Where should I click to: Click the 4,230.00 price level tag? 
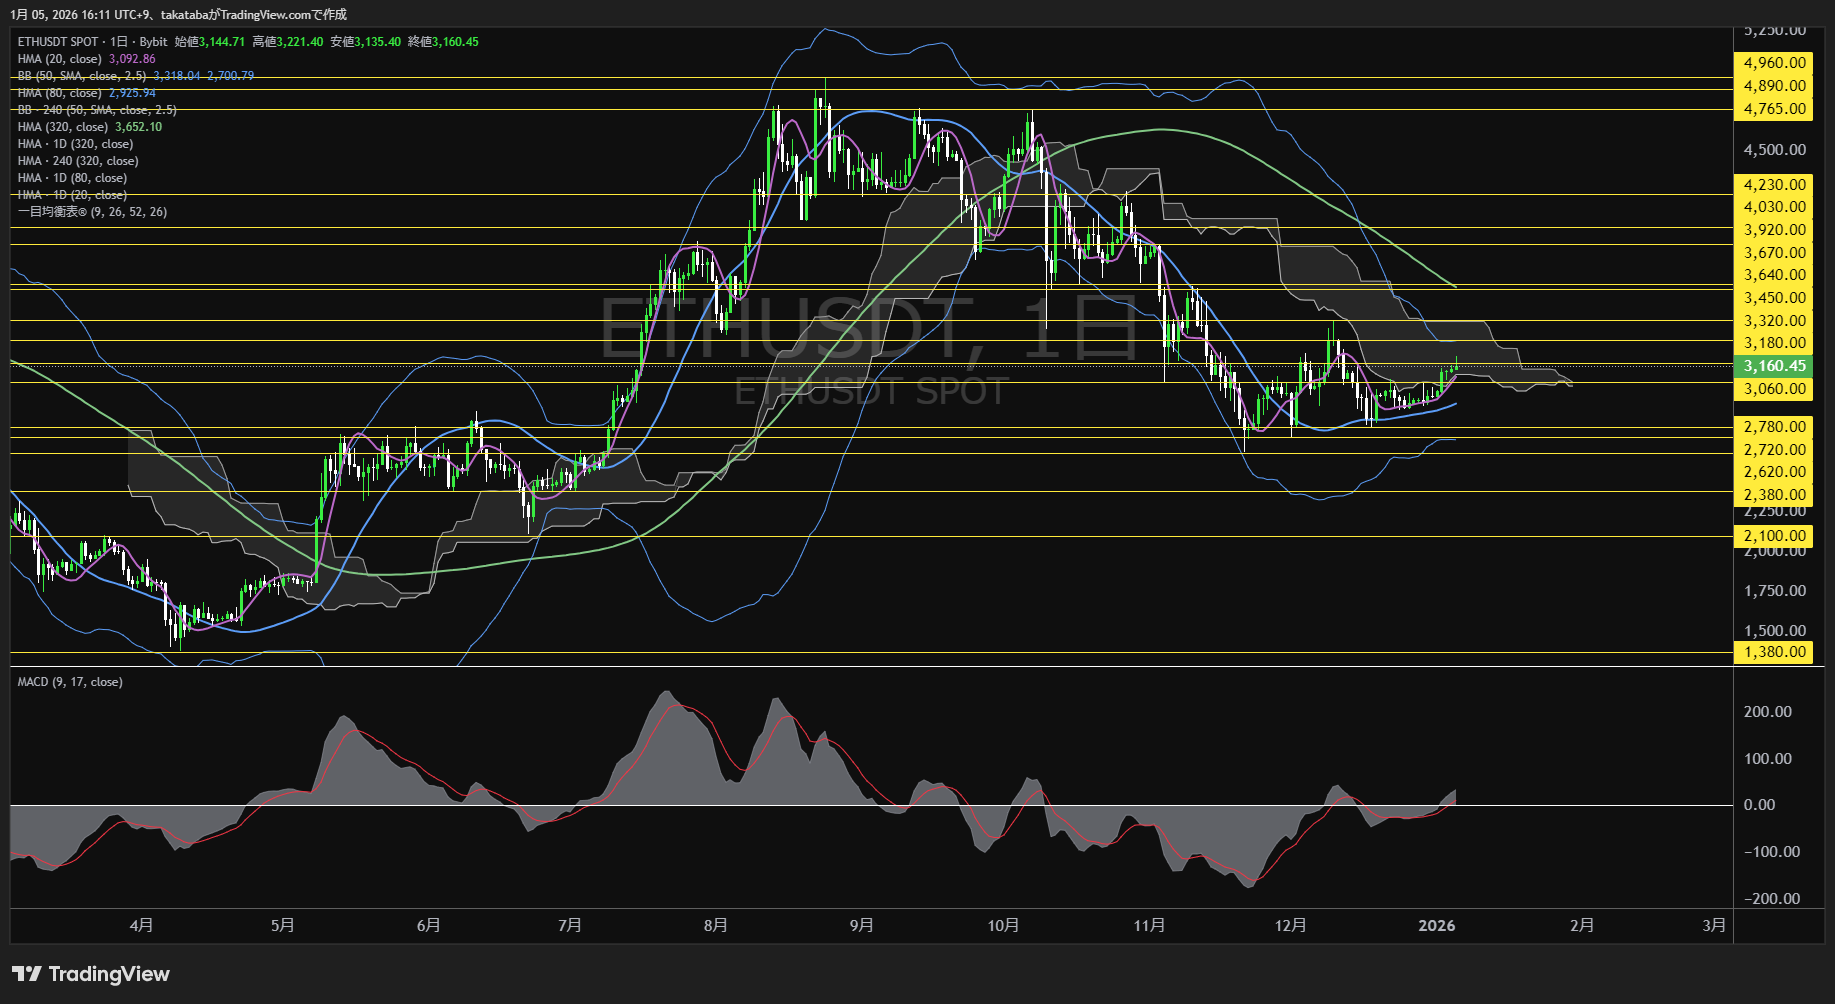click(1773, 185)
